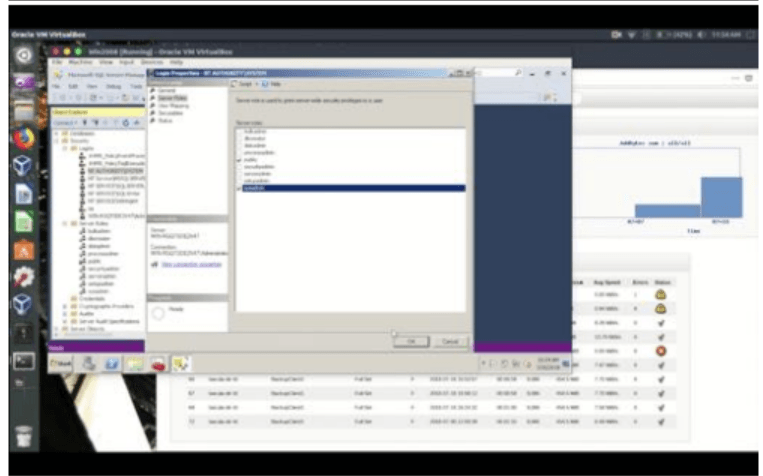Open the Debug menu in Management Studio
Viewport: 763px width, 476px height.
(113, 86)
